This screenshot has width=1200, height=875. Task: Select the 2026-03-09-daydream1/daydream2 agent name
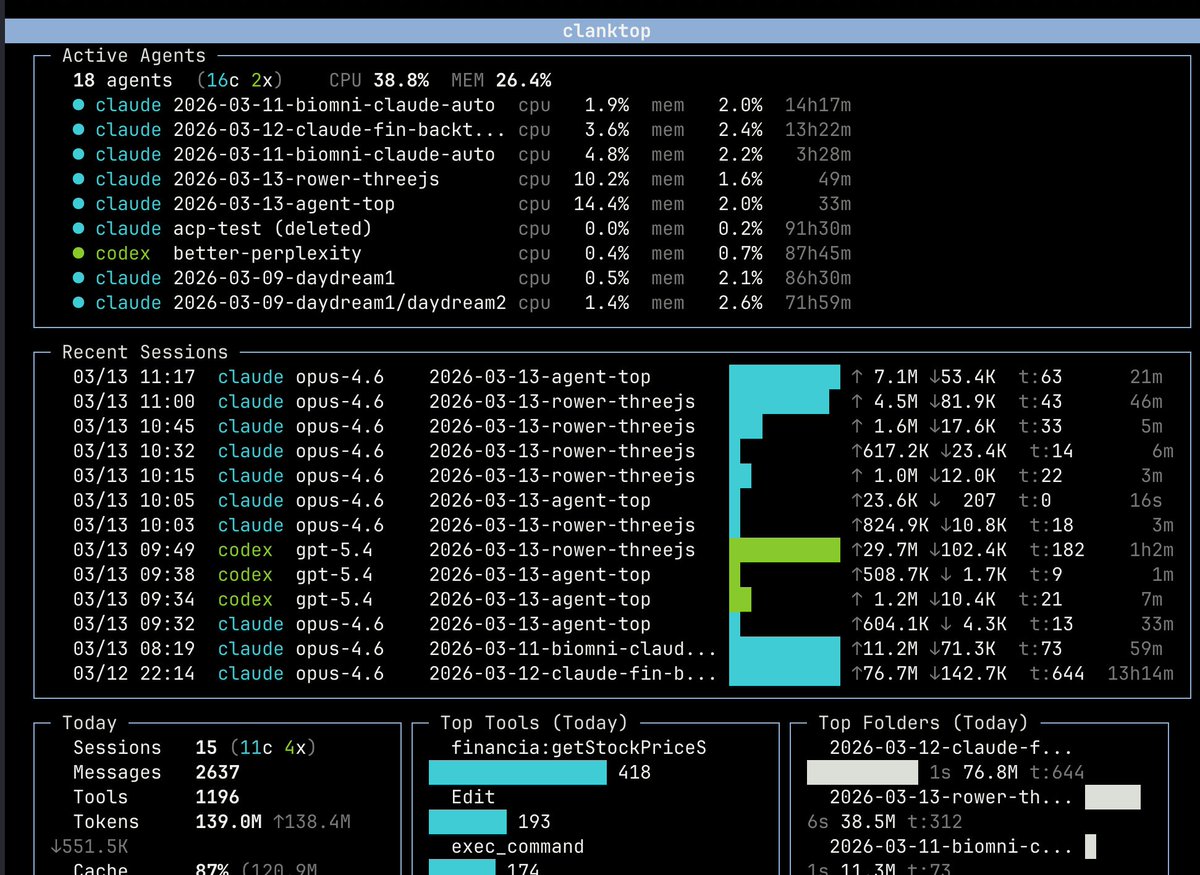click(x=340, y=303)
